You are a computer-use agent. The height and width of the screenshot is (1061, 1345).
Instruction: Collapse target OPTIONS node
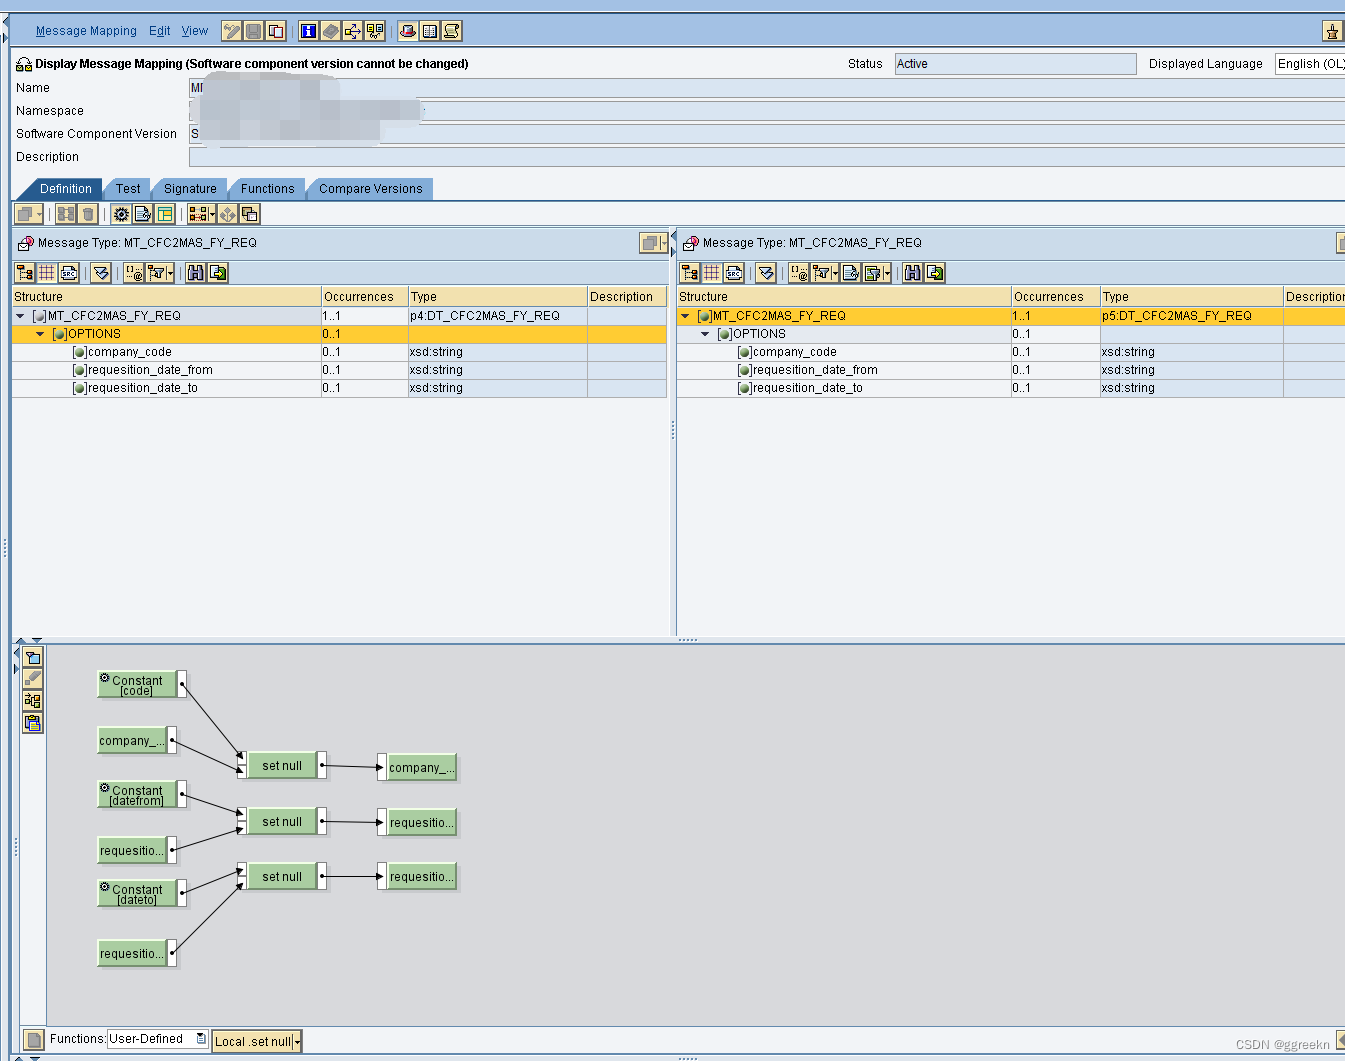coord(705,334)
